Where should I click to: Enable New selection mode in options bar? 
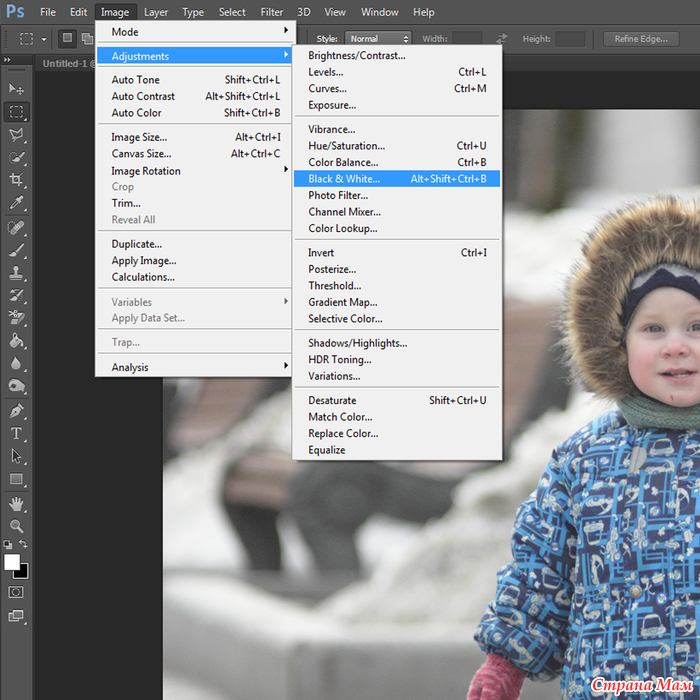[68, 39]
